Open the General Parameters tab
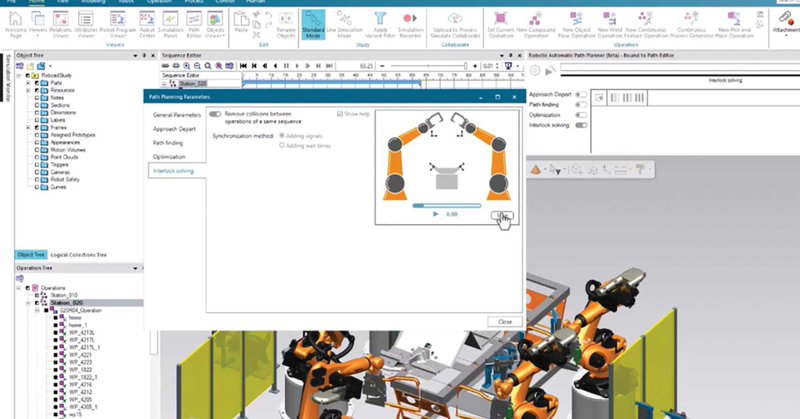This screenshot has width=800, height=419. [x=177, y=115]
